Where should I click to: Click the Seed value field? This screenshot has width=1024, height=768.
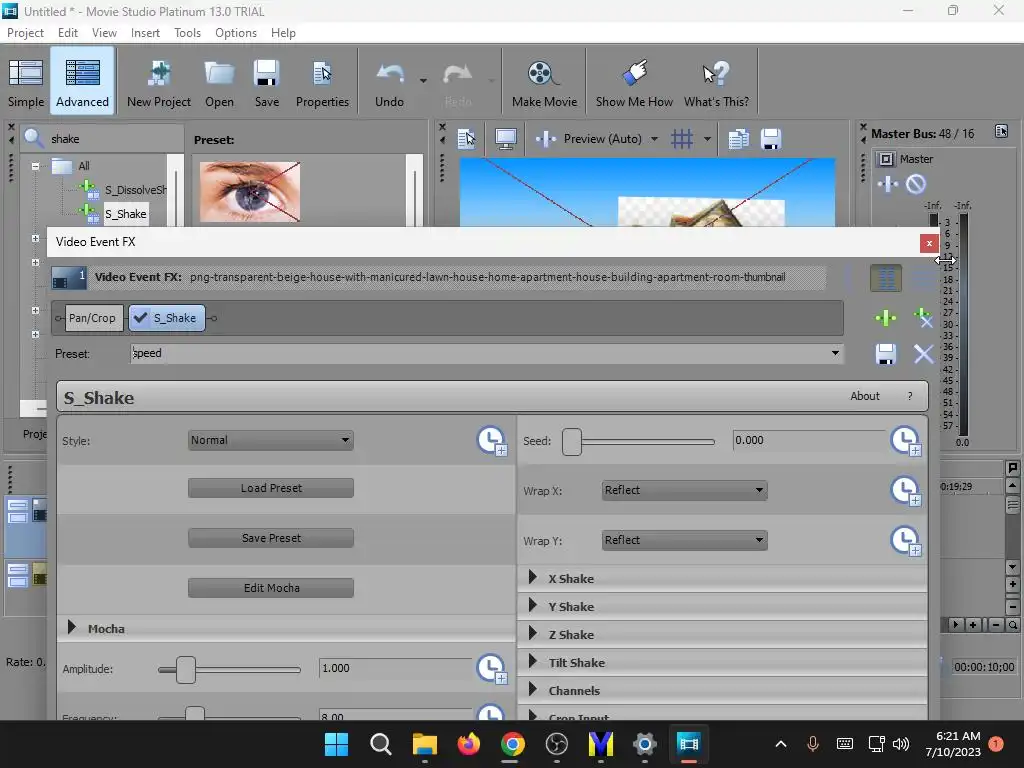[808, 440]
